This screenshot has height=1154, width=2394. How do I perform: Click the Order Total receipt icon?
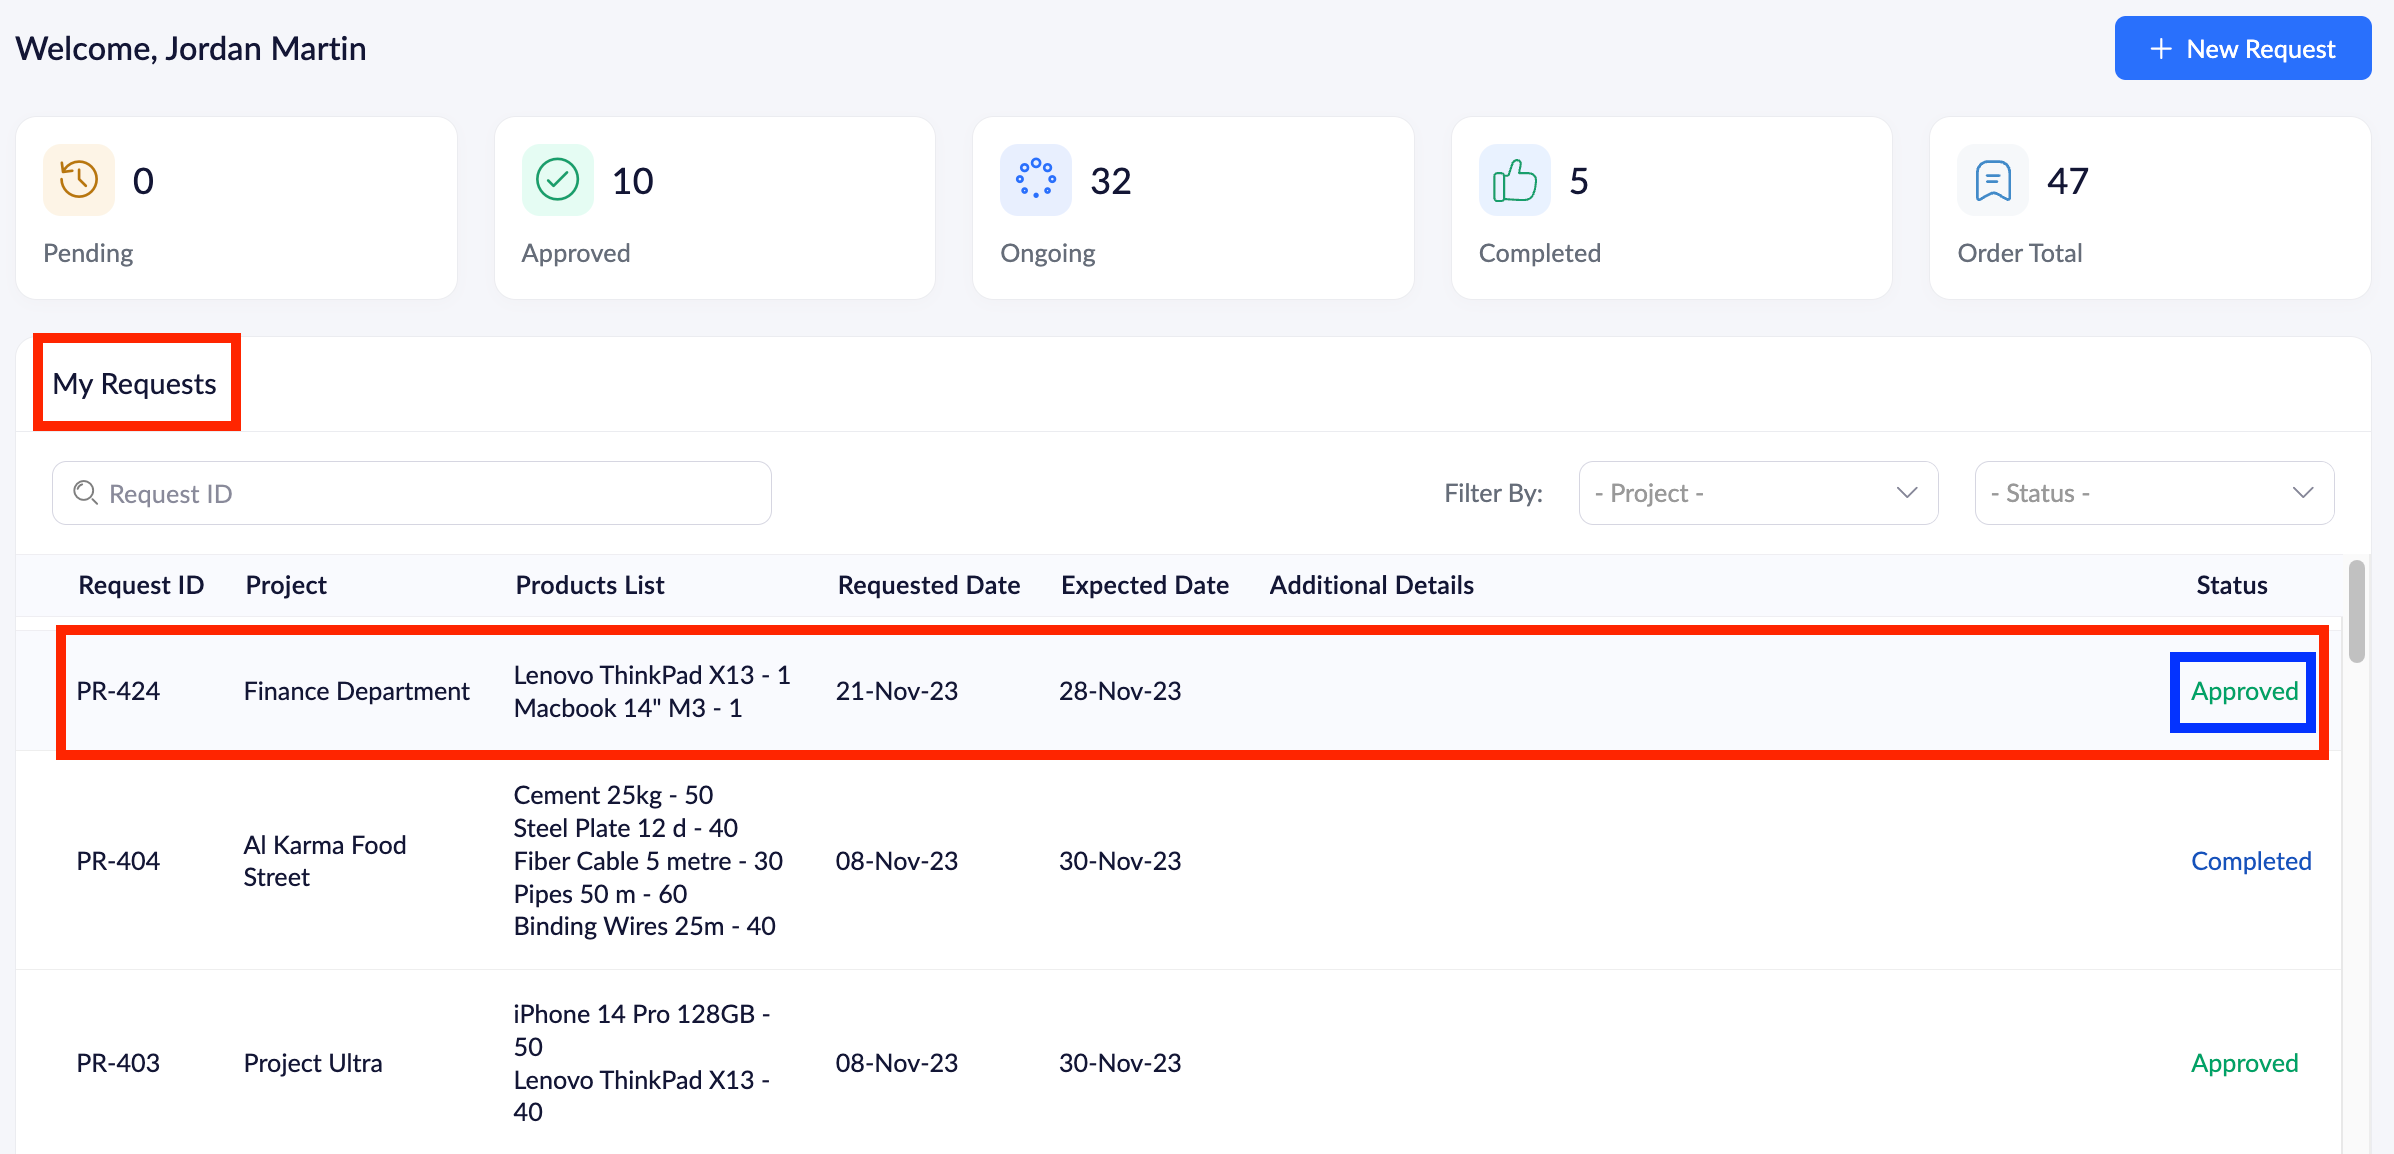coord(1992,181)
